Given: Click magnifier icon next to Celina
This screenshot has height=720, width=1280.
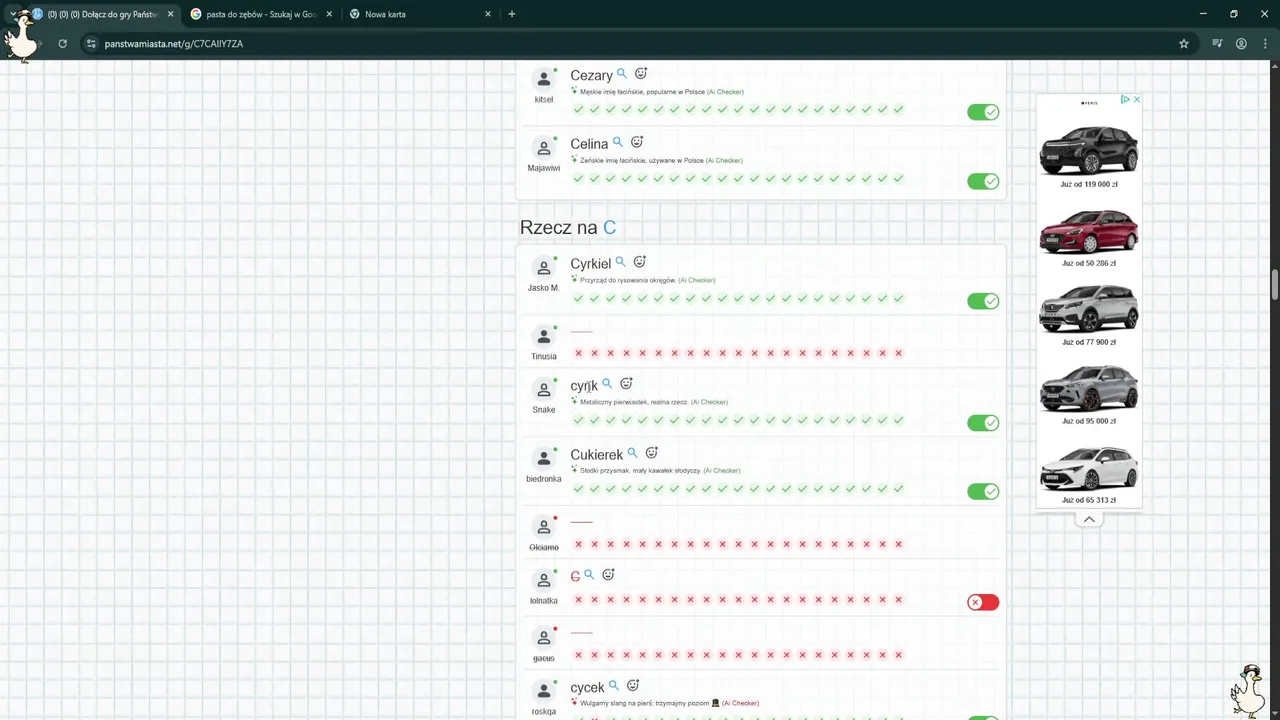Looking at the screenshot, I should click(618, 143).
